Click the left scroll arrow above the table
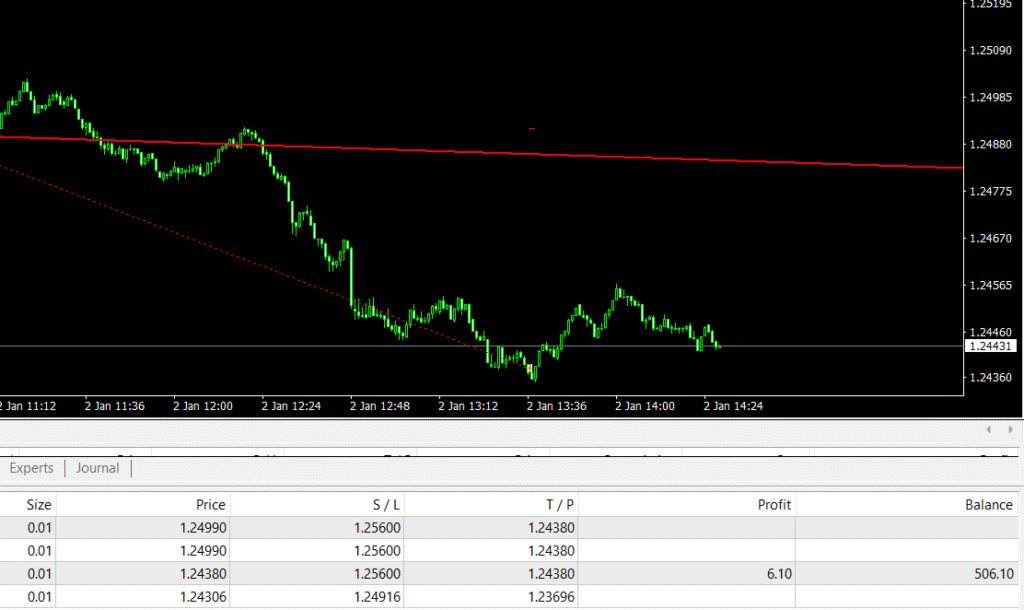Screen dimensions: 1024x610 point(988,429)
